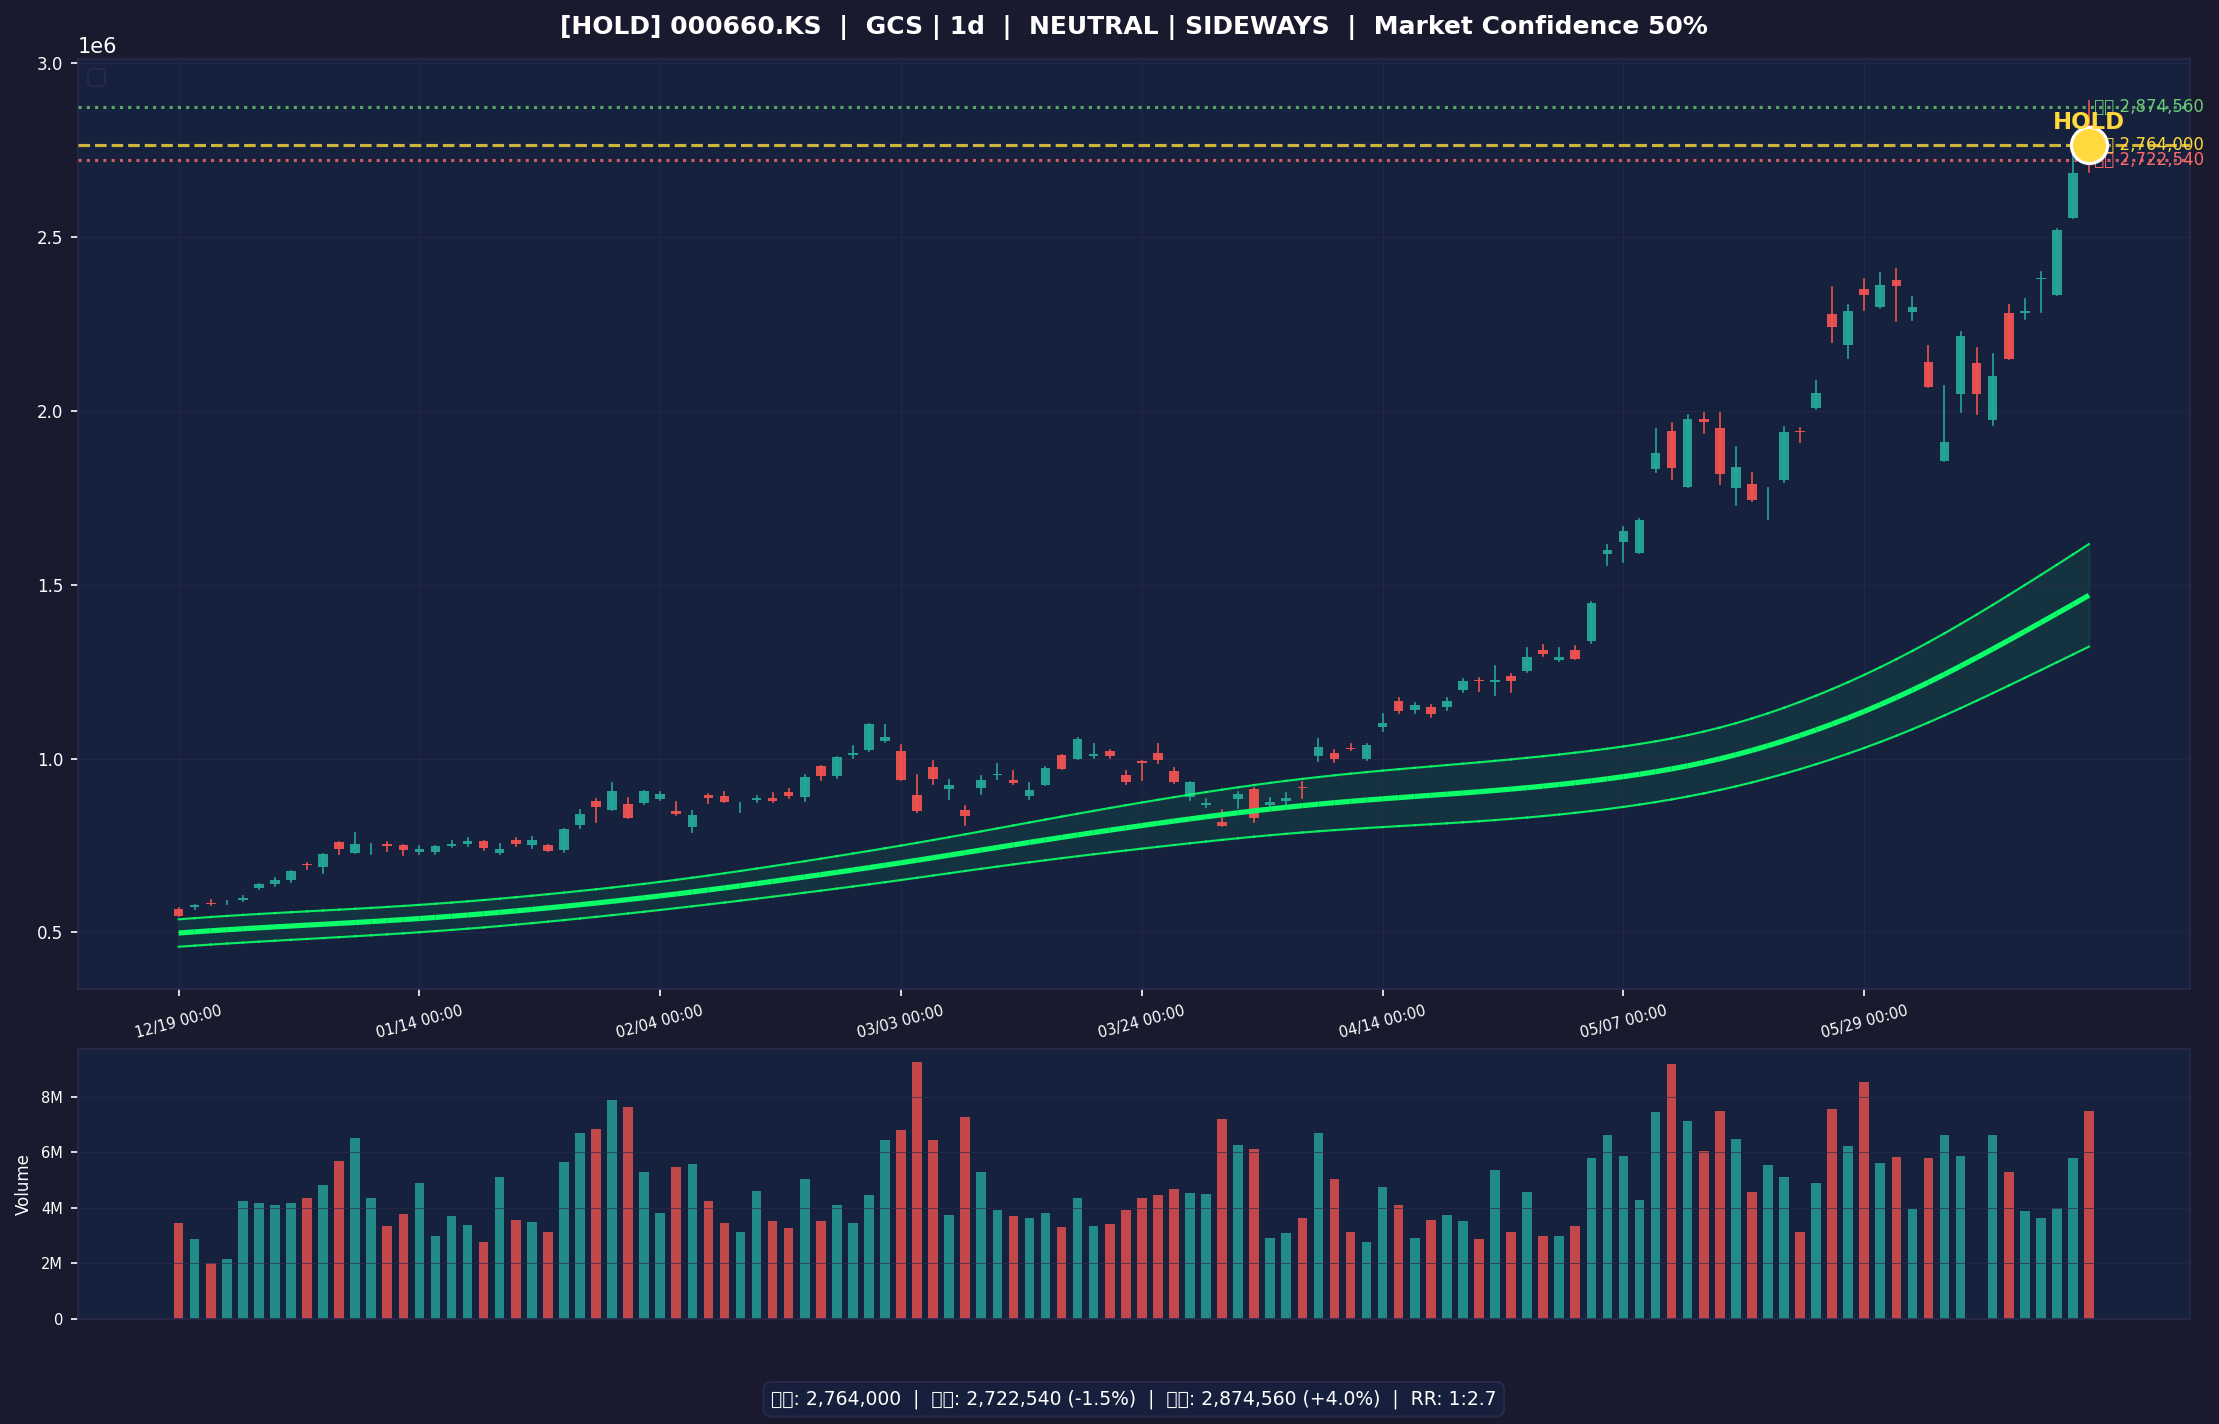Select the yellow HOLD label text
The height and width of the screenshot is (1424, 2219).
(2088, 122)
